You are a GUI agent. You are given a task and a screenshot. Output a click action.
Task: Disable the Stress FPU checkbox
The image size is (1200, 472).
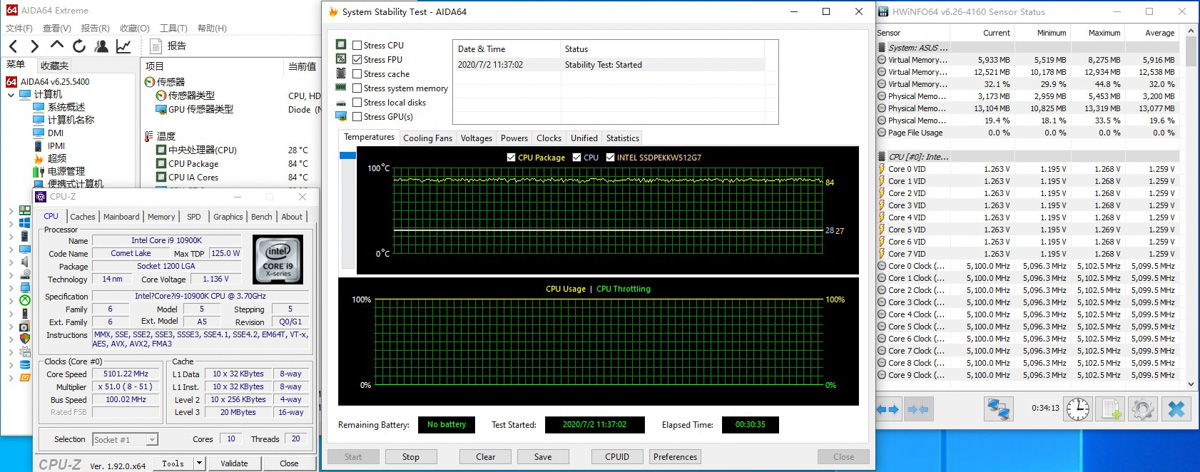(357, 60)
